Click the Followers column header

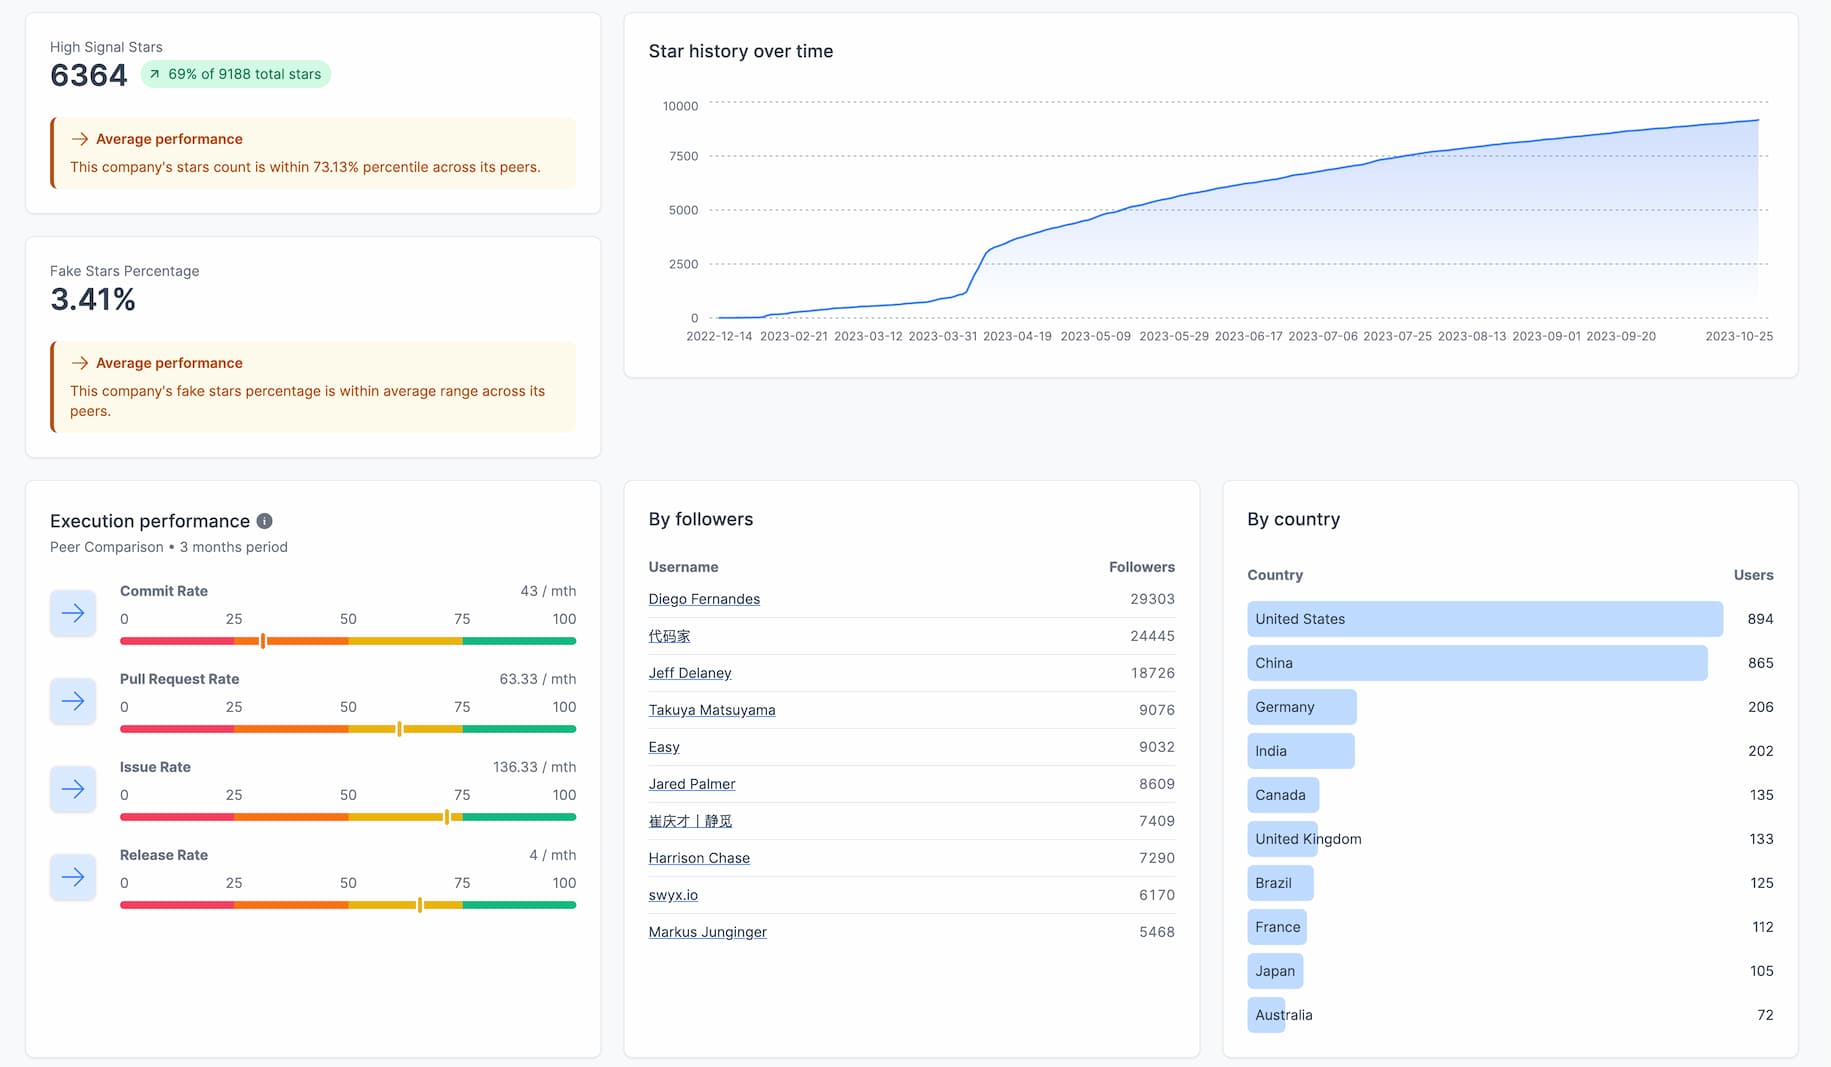(1141, 567)
